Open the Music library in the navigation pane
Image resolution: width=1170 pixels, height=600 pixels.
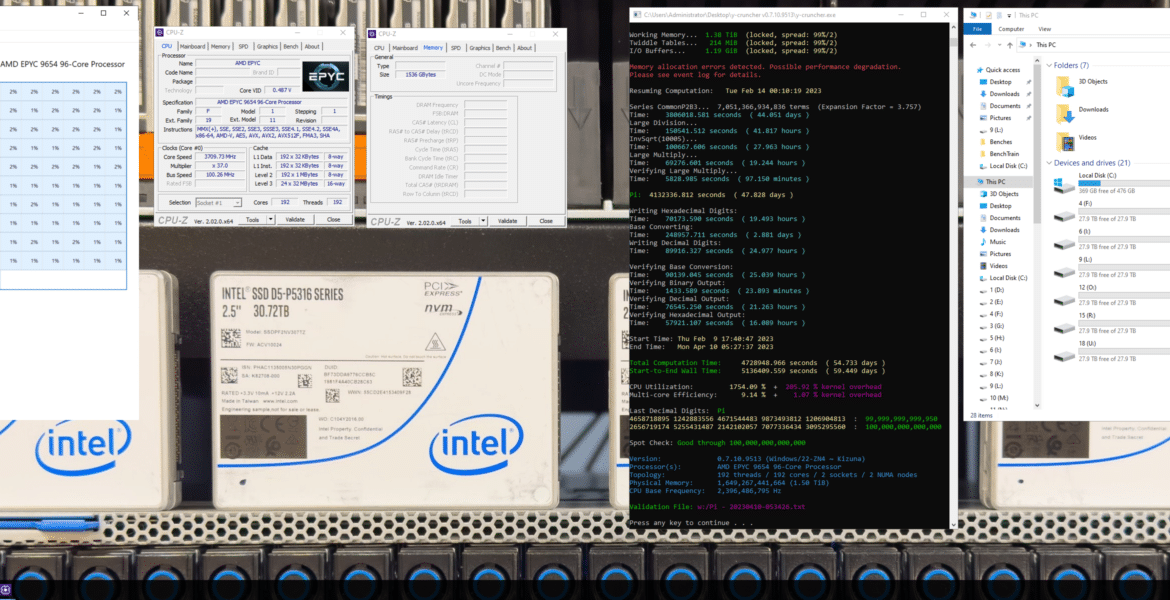point(998,242)
